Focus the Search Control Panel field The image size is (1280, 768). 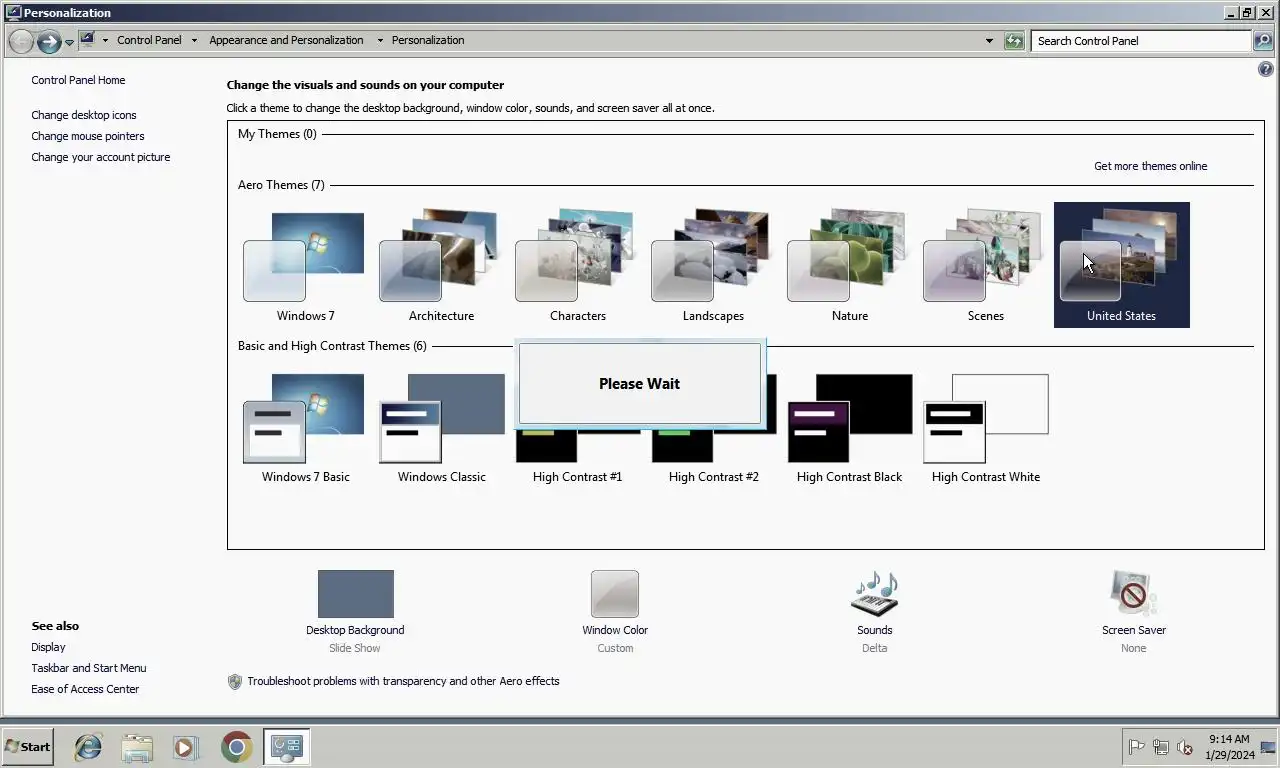click(x=1140, y=41)
